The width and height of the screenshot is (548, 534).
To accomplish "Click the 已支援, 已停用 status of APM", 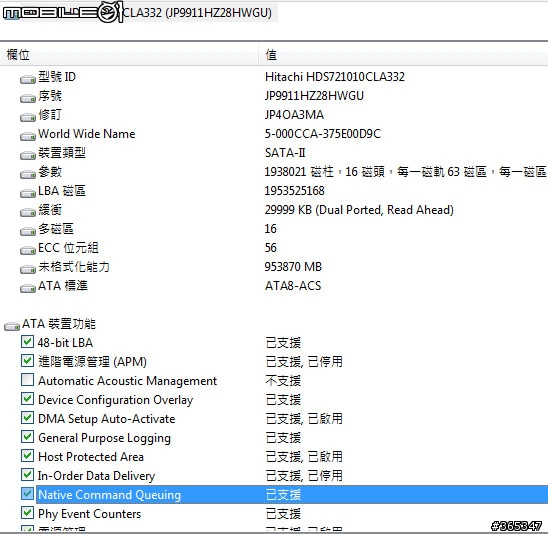I will (304, 361).
